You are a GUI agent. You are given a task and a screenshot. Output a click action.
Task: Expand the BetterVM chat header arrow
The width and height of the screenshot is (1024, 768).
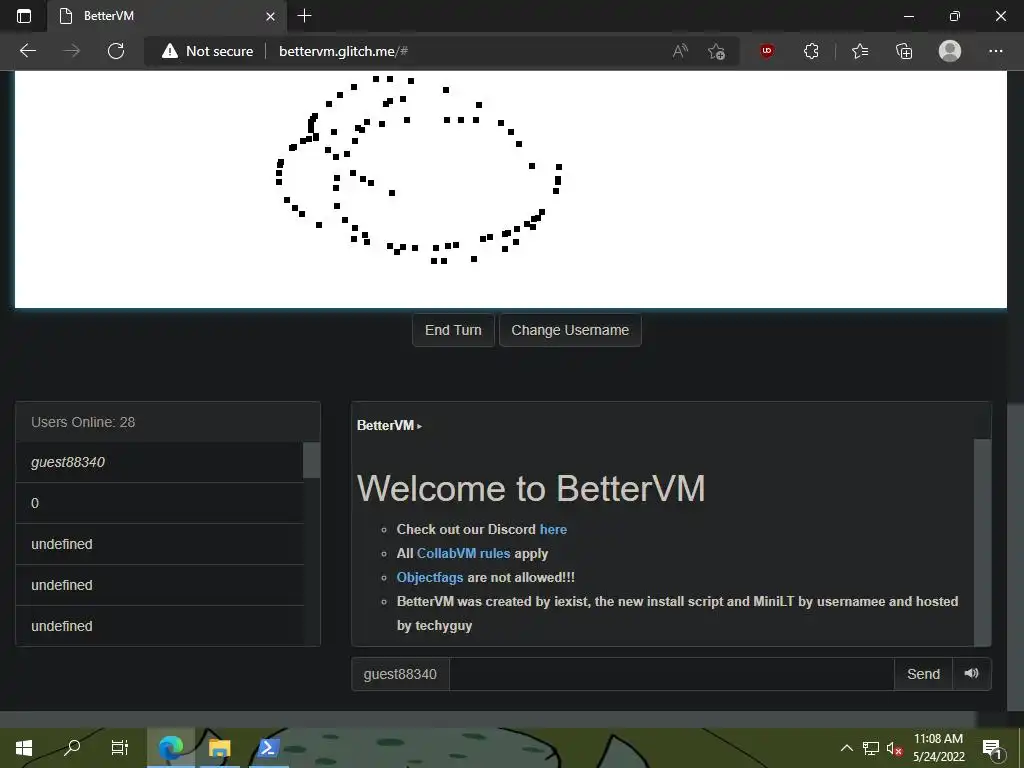click(x=419, y=426)
